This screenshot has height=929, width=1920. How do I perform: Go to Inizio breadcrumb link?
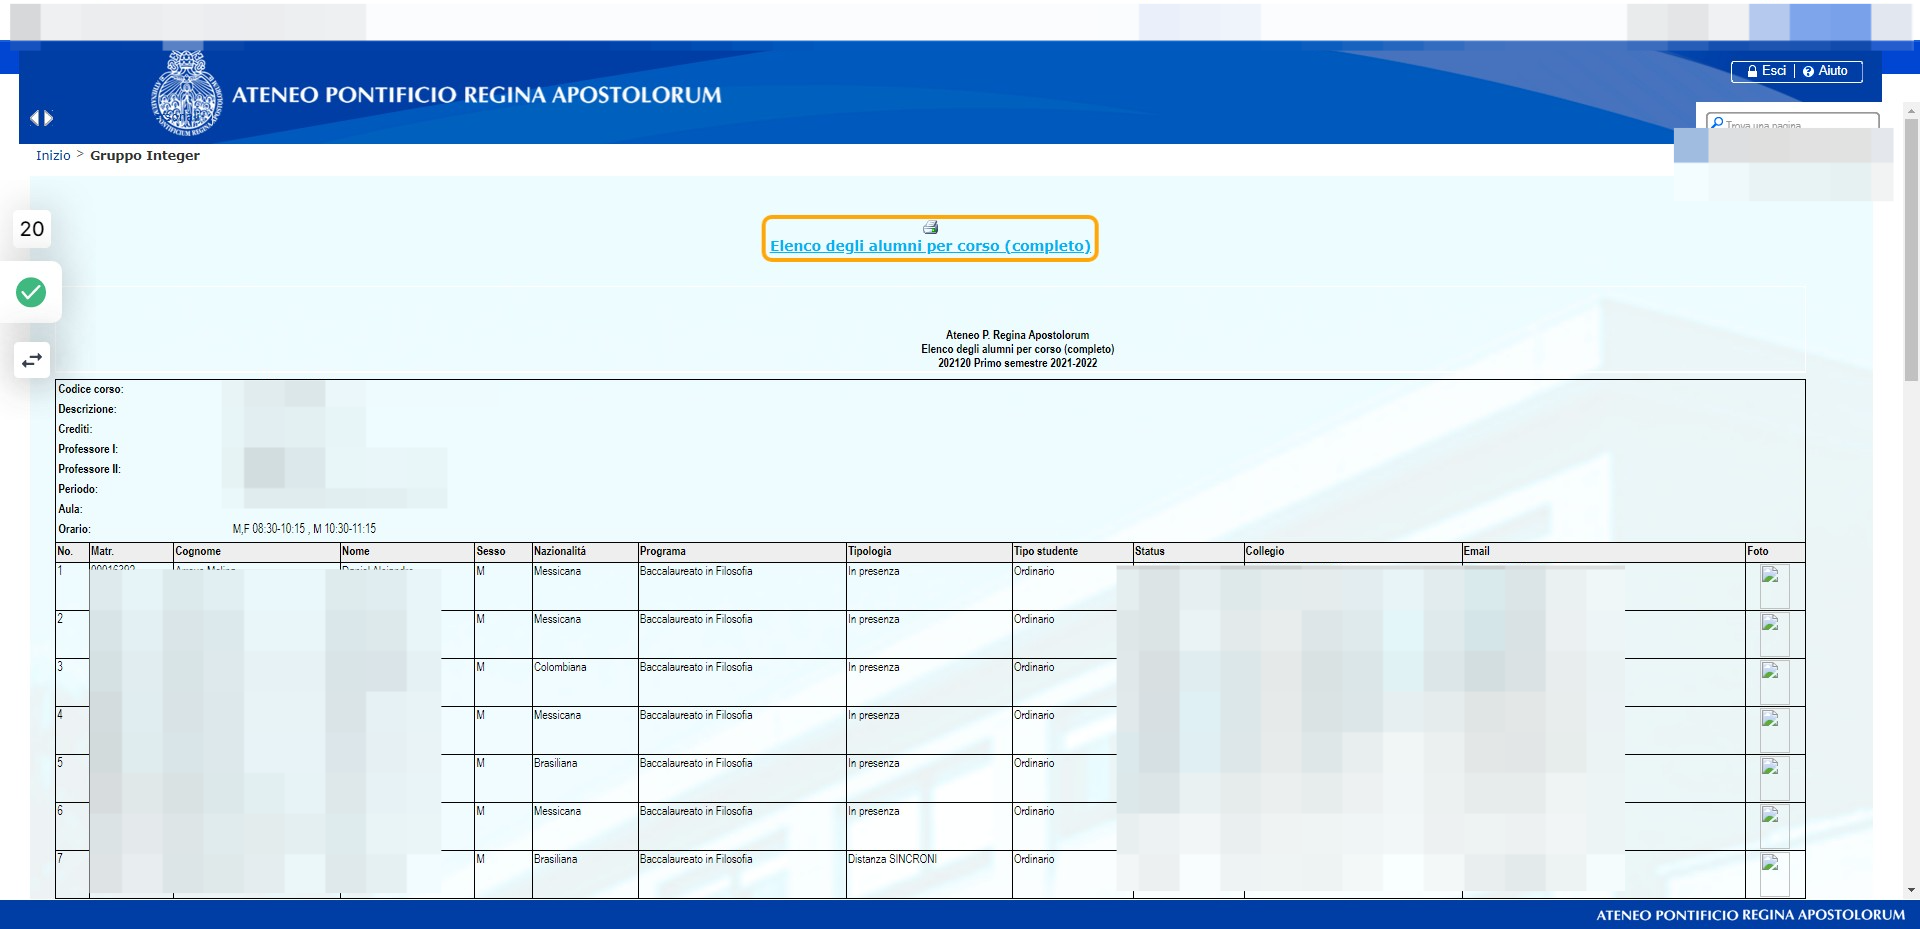tap(53, 155)
